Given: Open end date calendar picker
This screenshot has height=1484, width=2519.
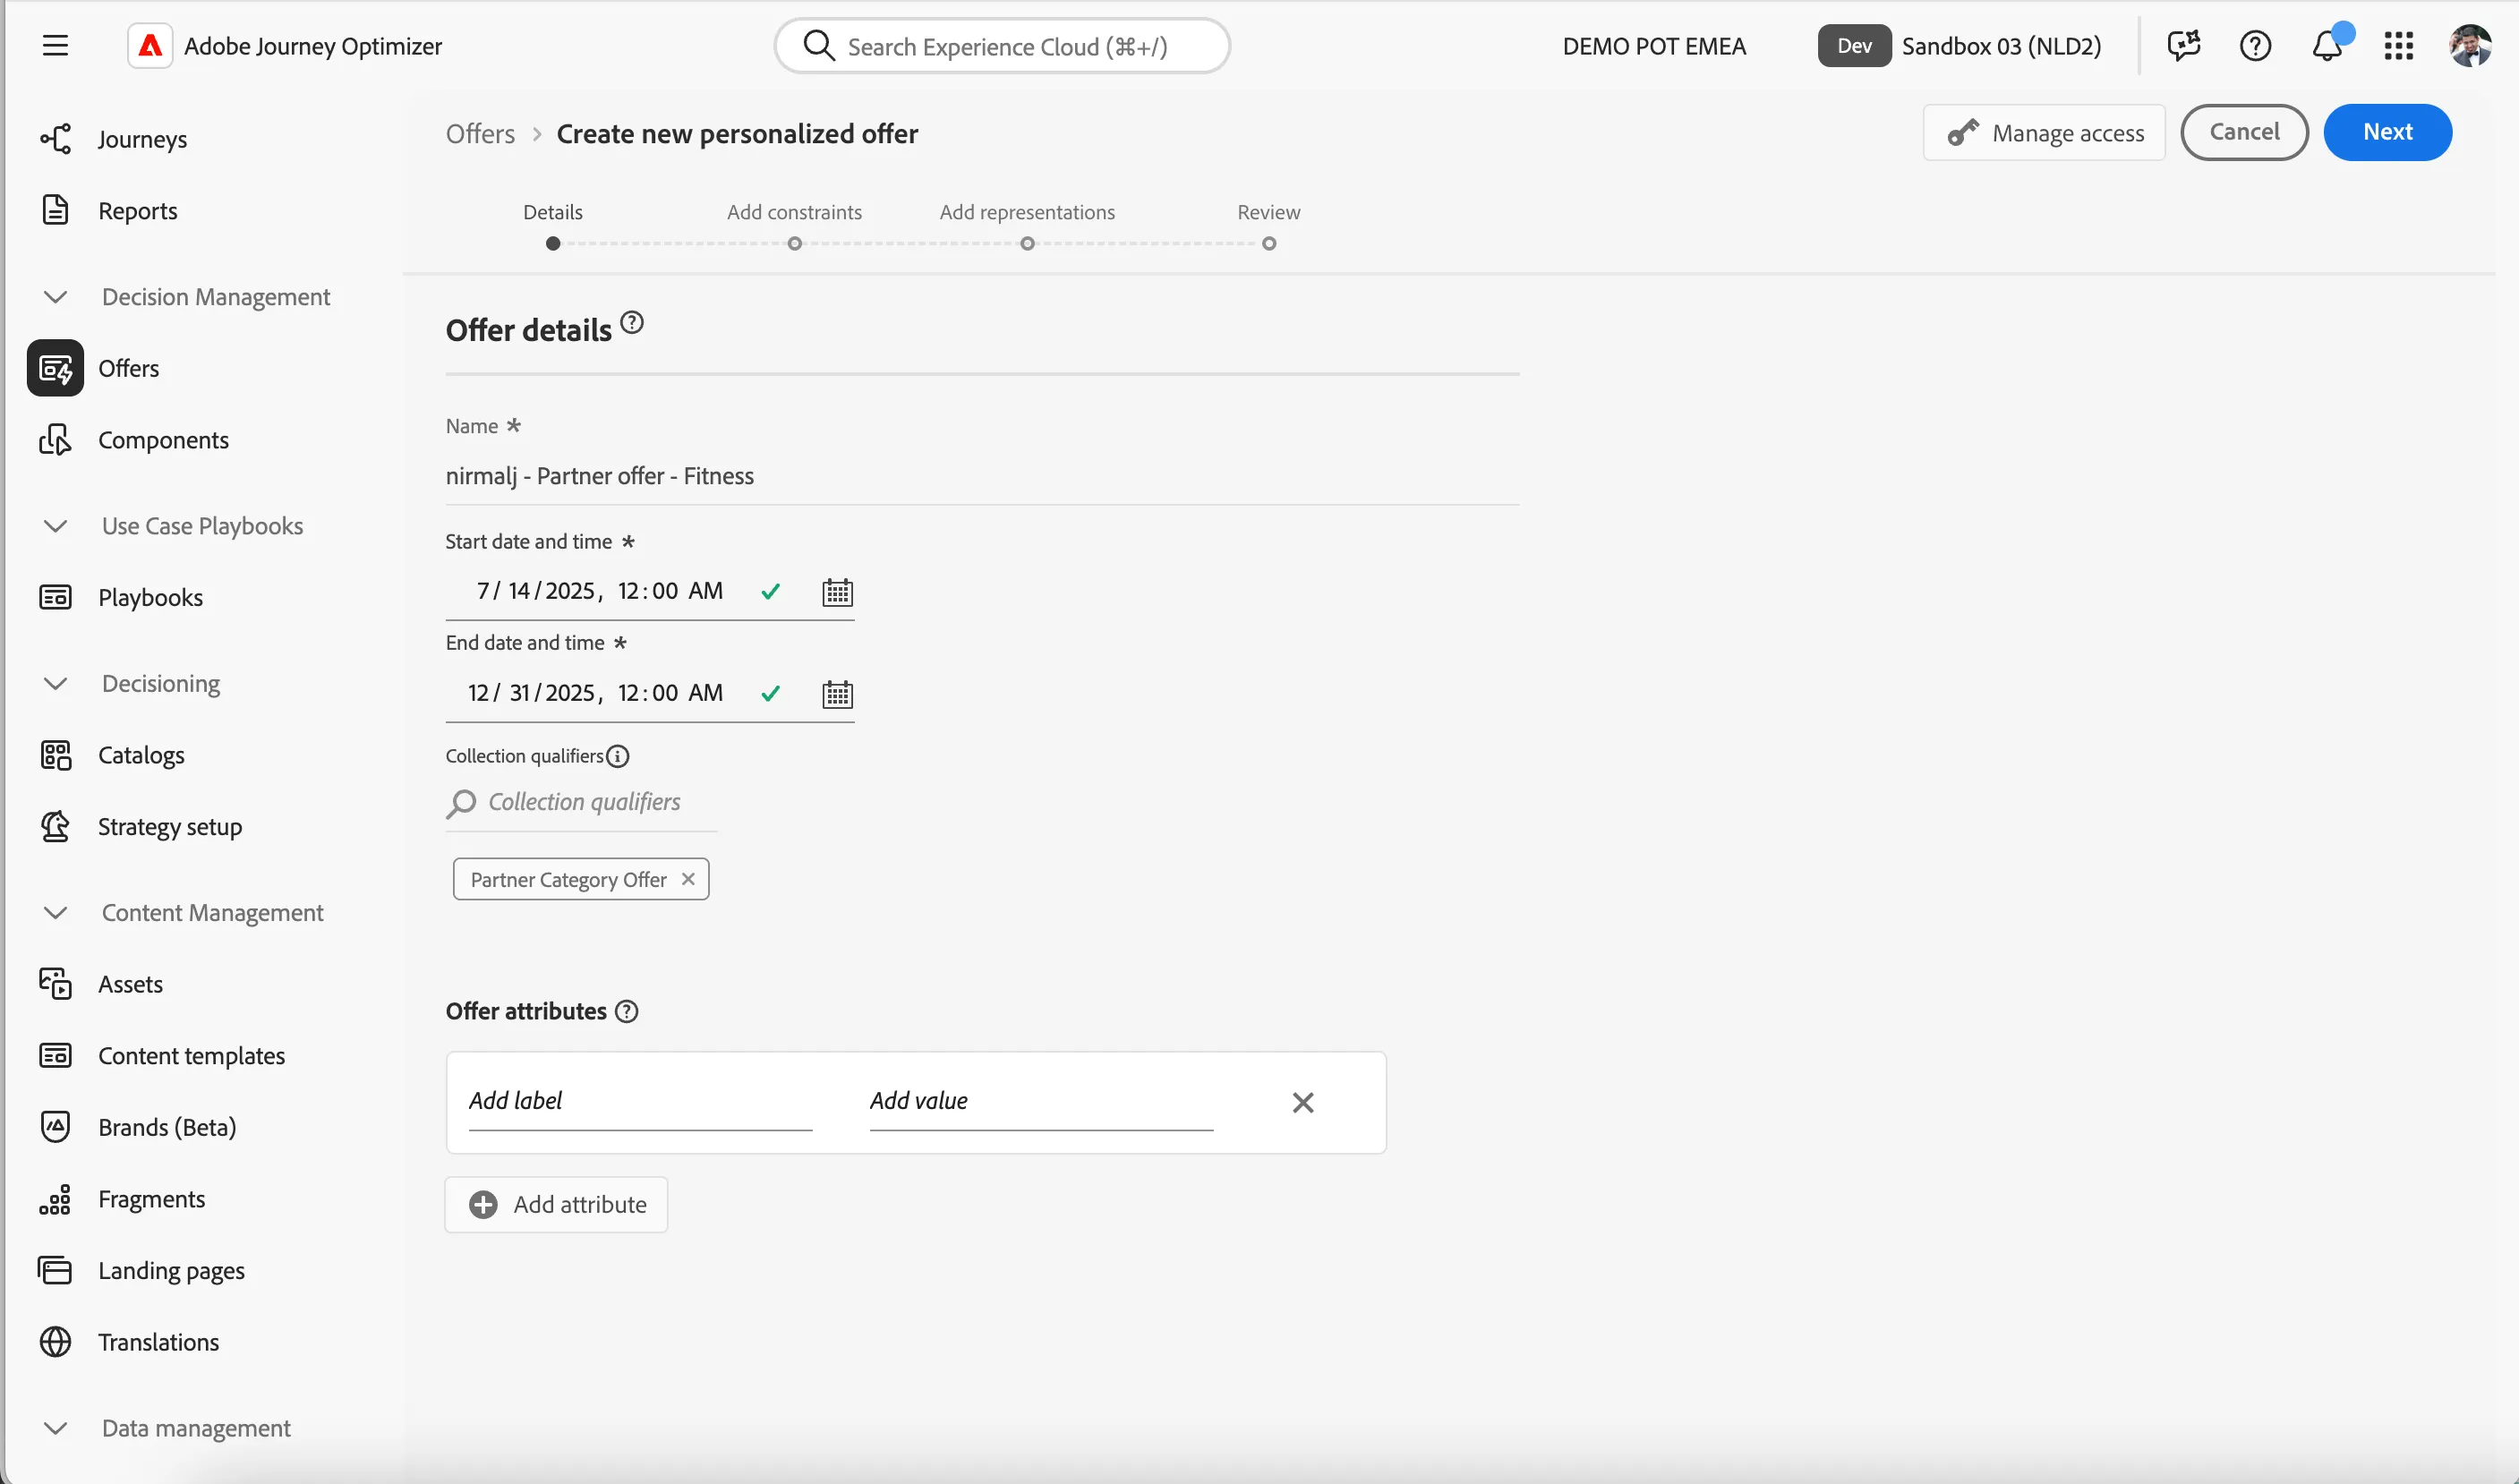Looking at the screenshot, I should [837, 694].
